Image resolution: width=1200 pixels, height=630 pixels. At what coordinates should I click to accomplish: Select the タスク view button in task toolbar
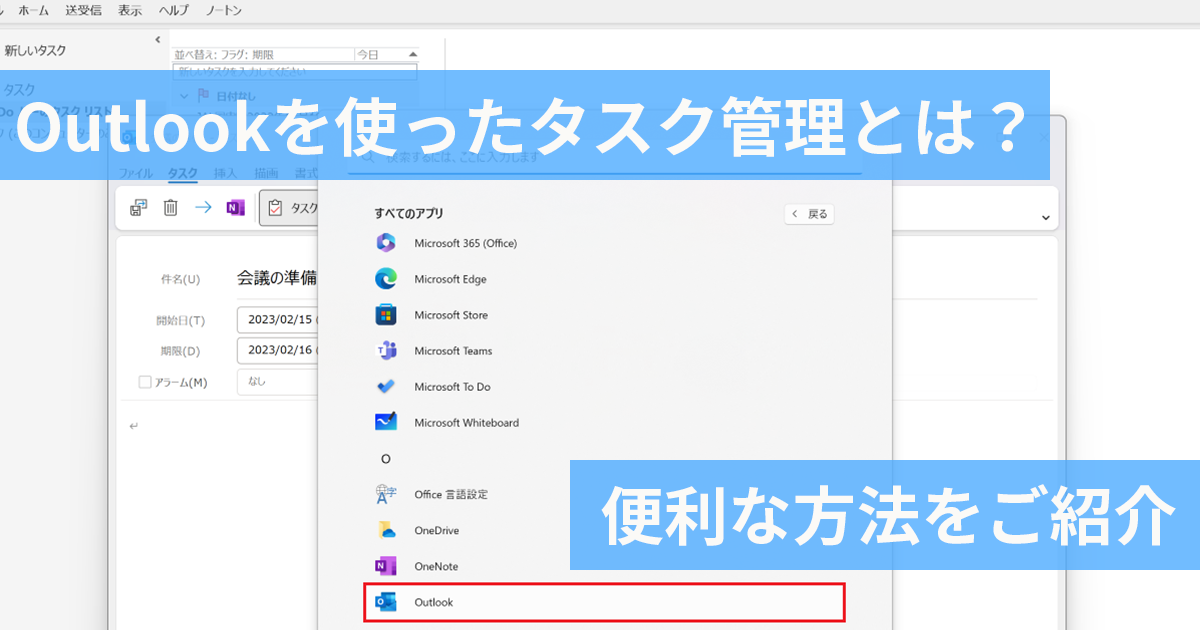point(289,208)
